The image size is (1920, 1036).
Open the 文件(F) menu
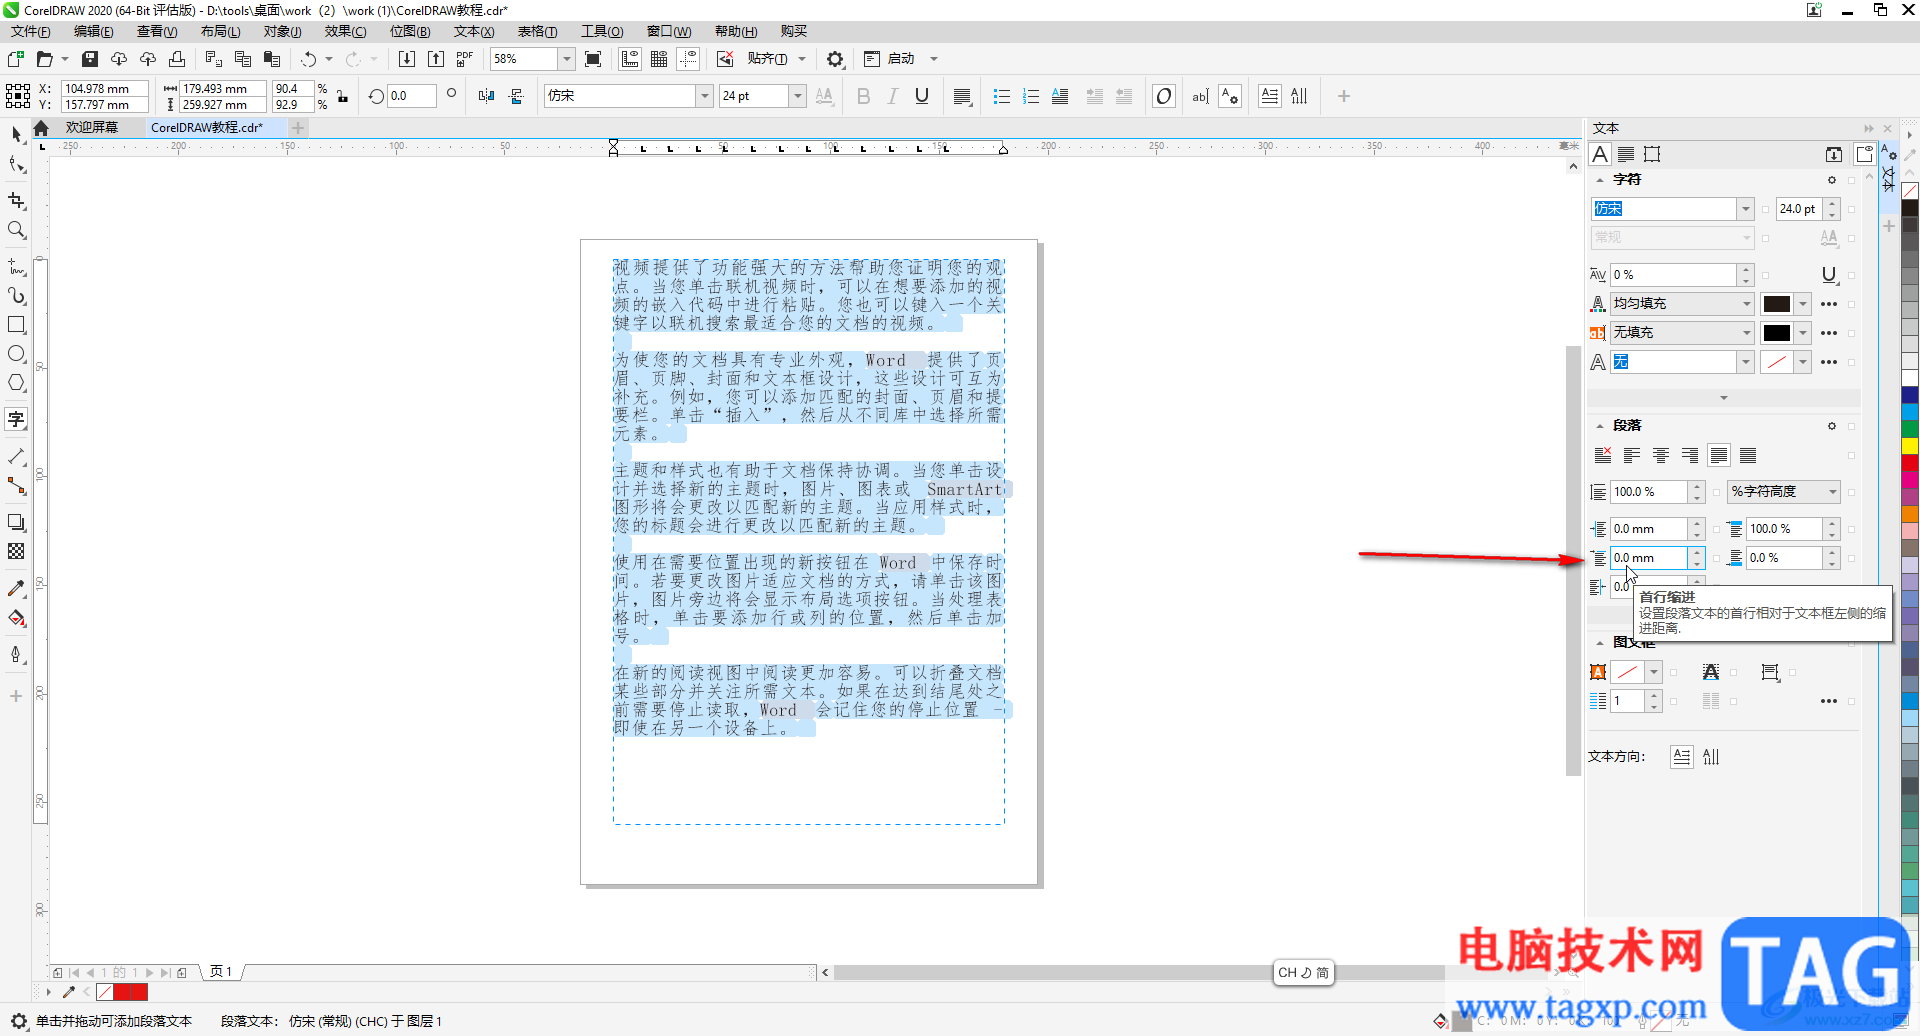31,32
